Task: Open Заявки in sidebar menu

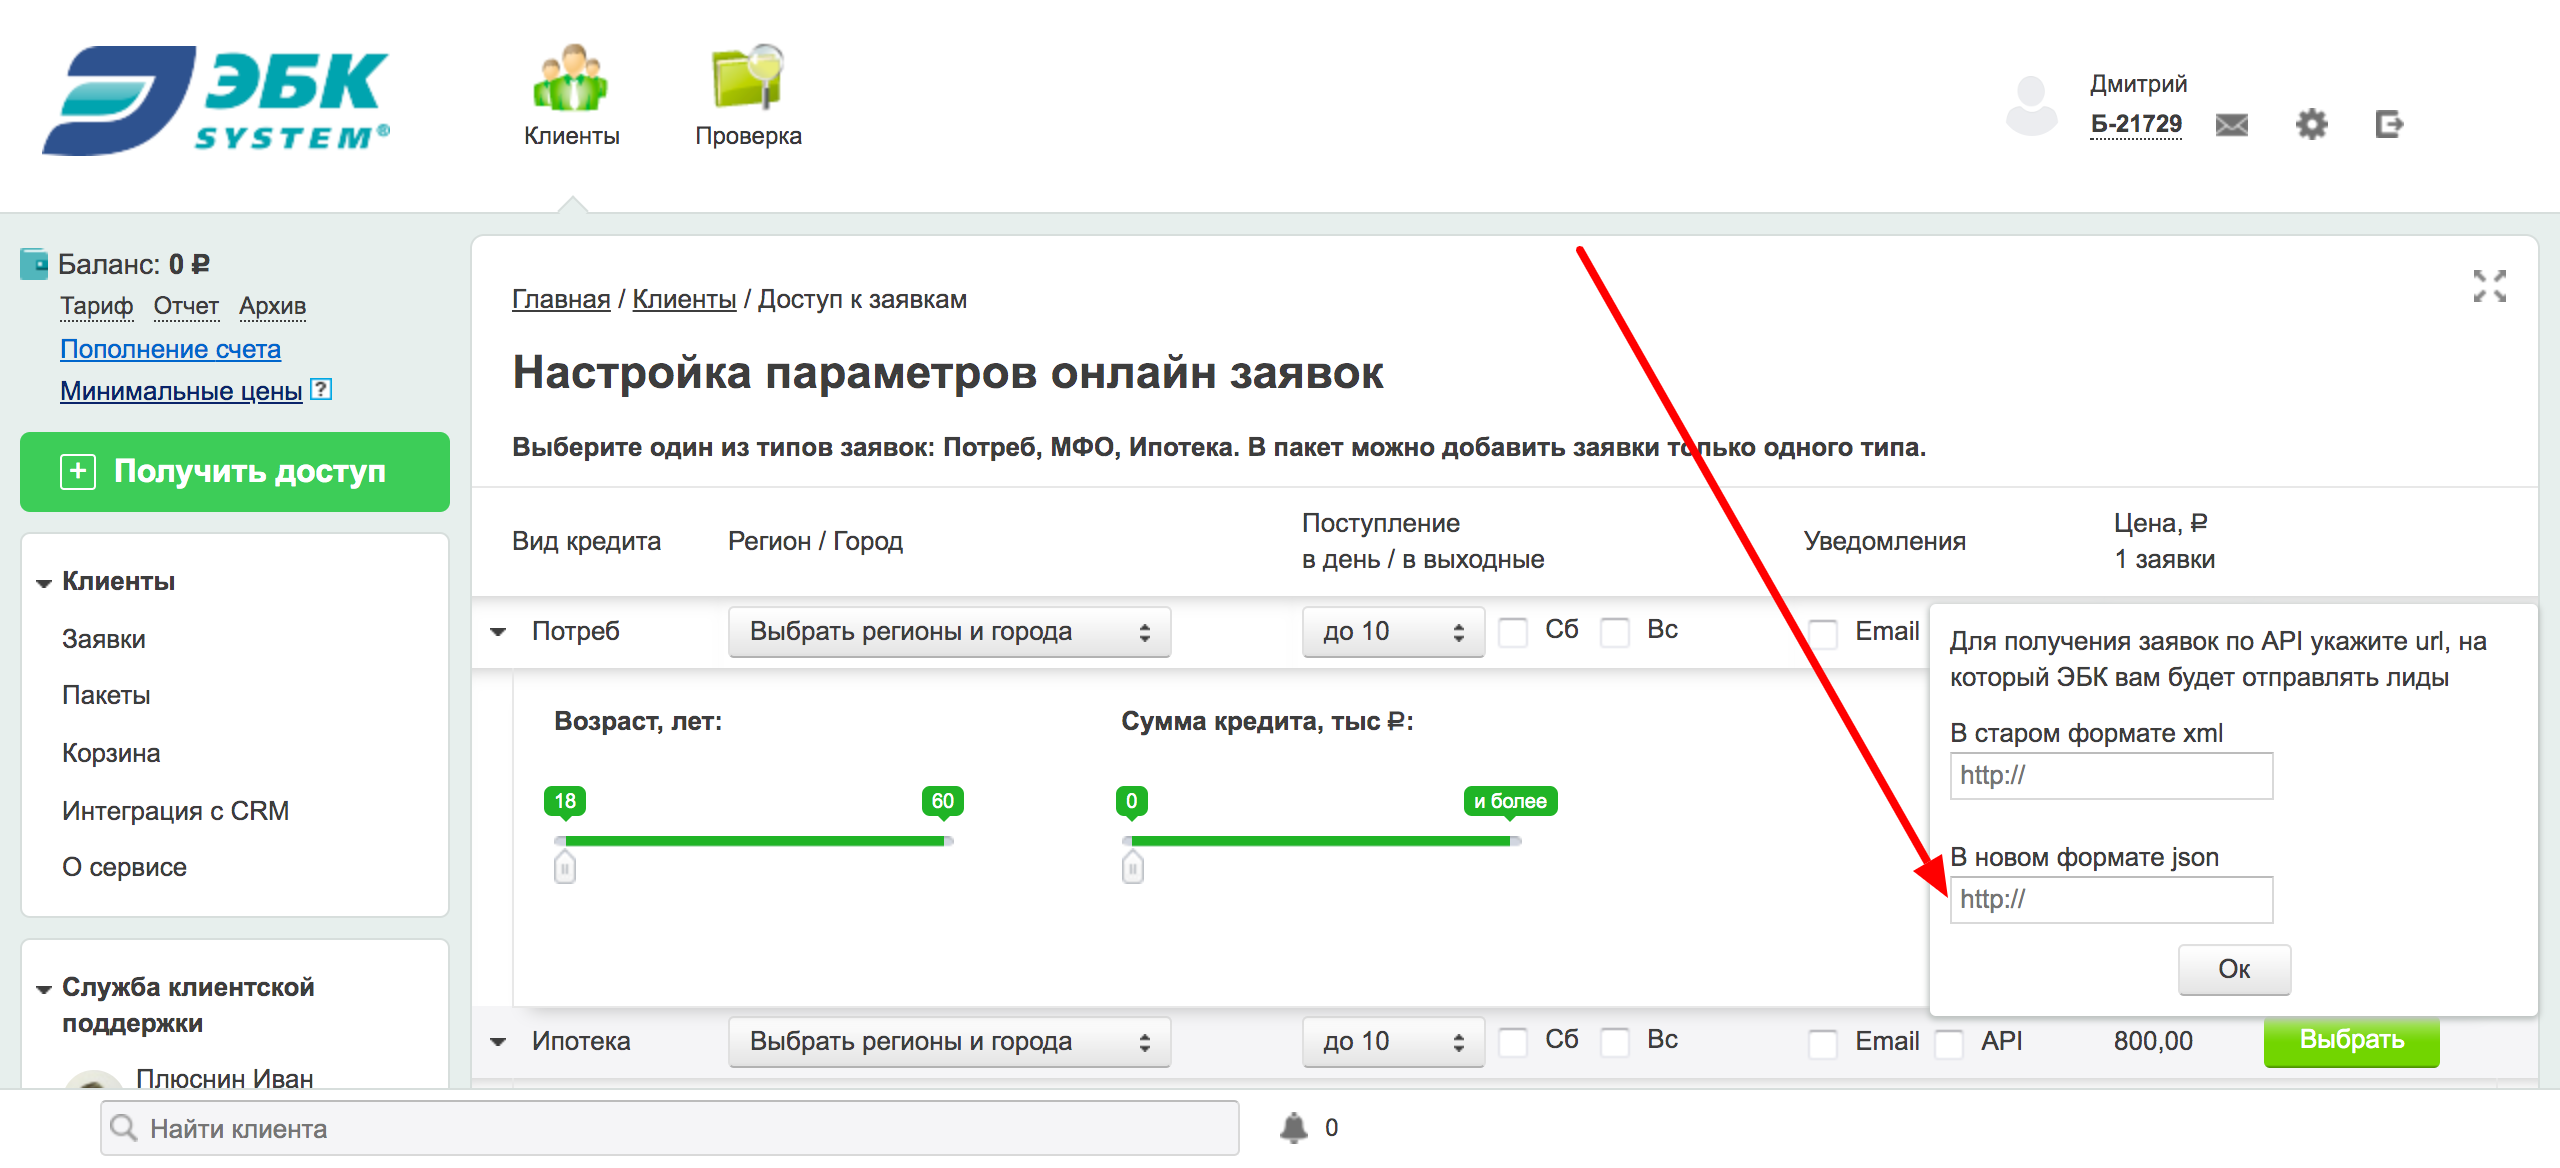Action: (x=104, y=639)
